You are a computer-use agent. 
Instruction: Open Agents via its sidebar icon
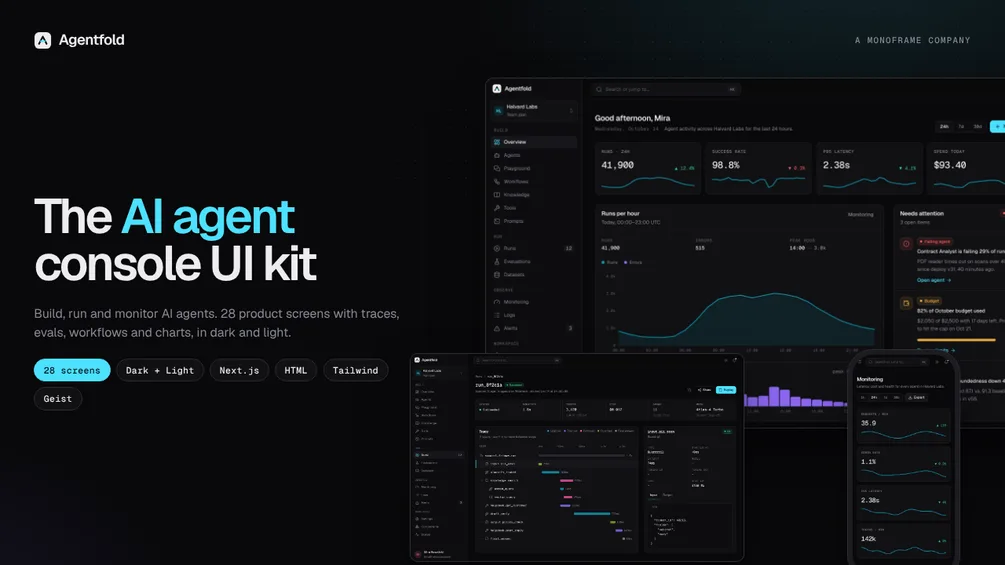(497, 155)
